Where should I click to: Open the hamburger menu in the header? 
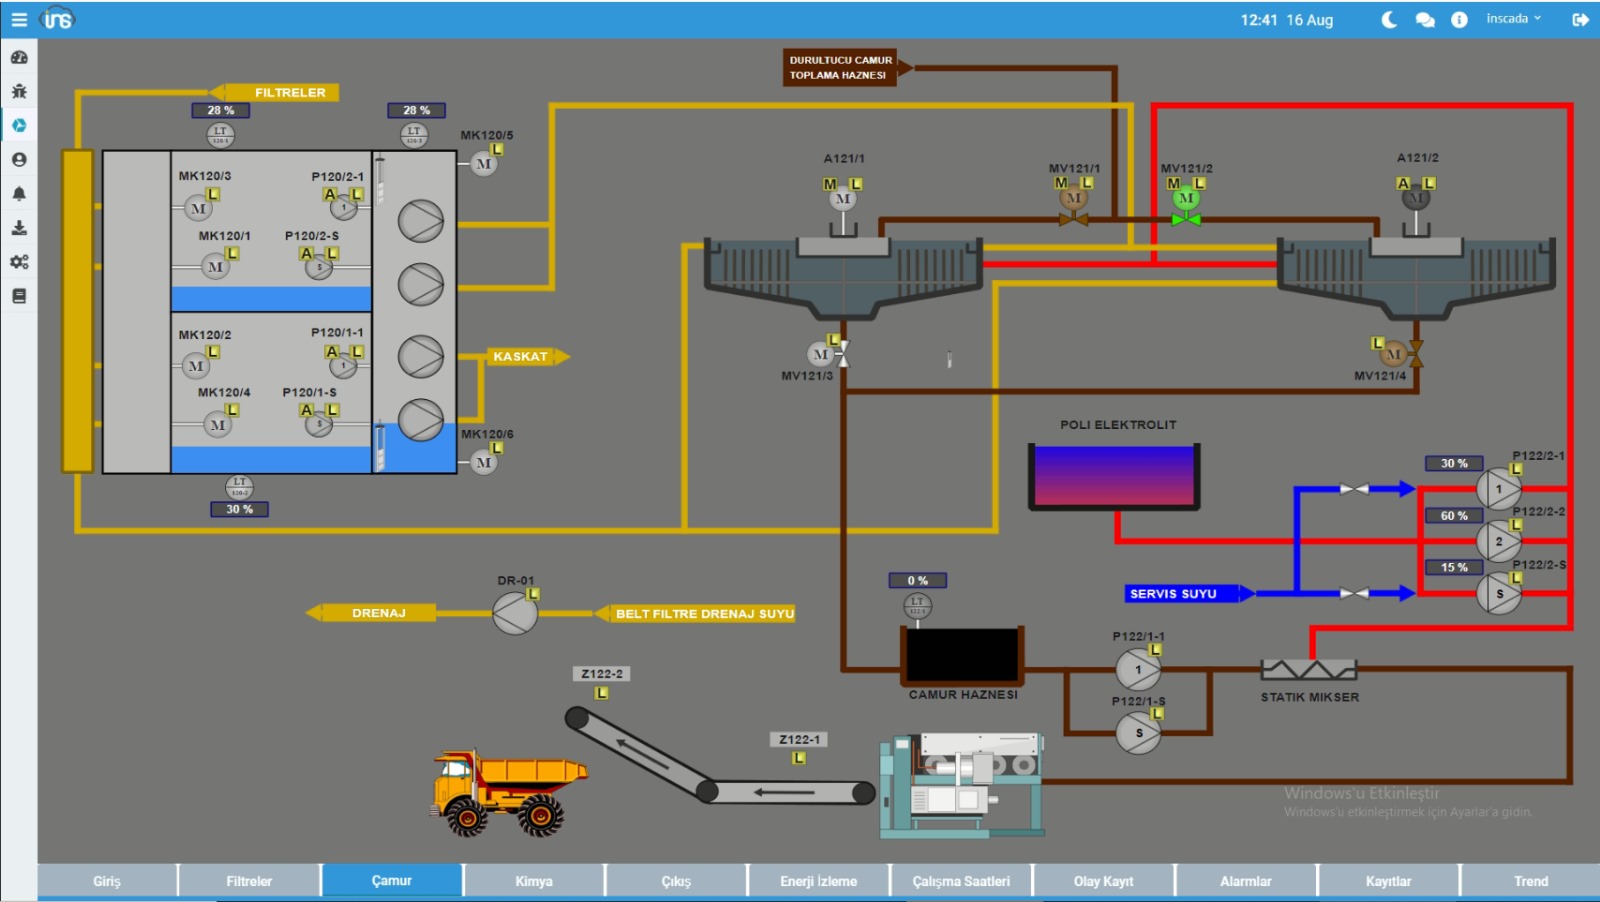(19, 19)
